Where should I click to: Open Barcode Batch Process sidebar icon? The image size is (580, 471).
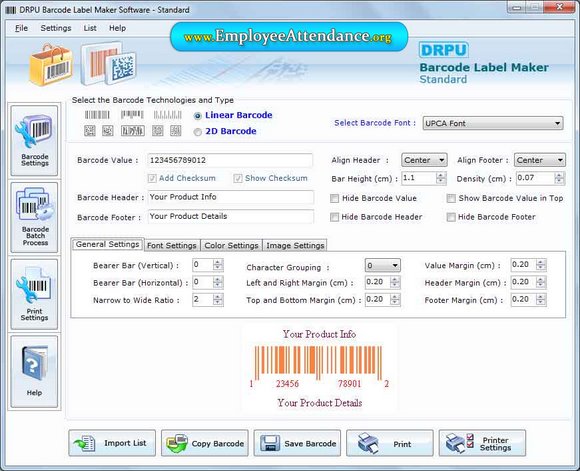34,217
